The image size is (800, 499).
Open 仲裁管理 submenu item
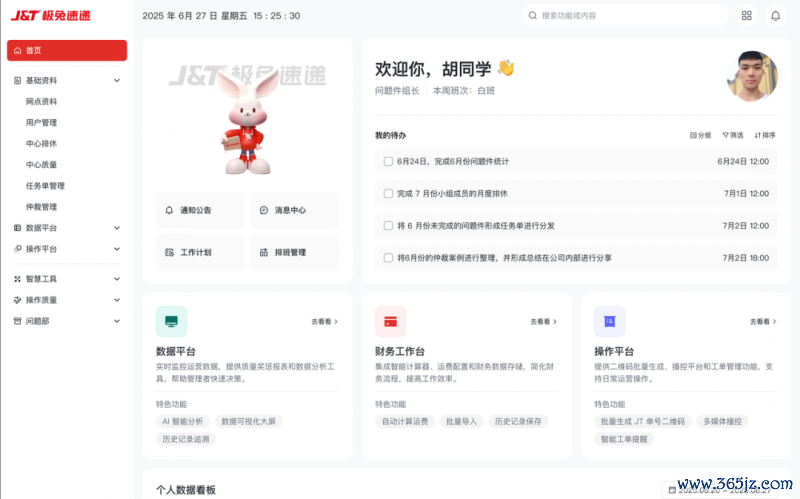coord(41,207)
